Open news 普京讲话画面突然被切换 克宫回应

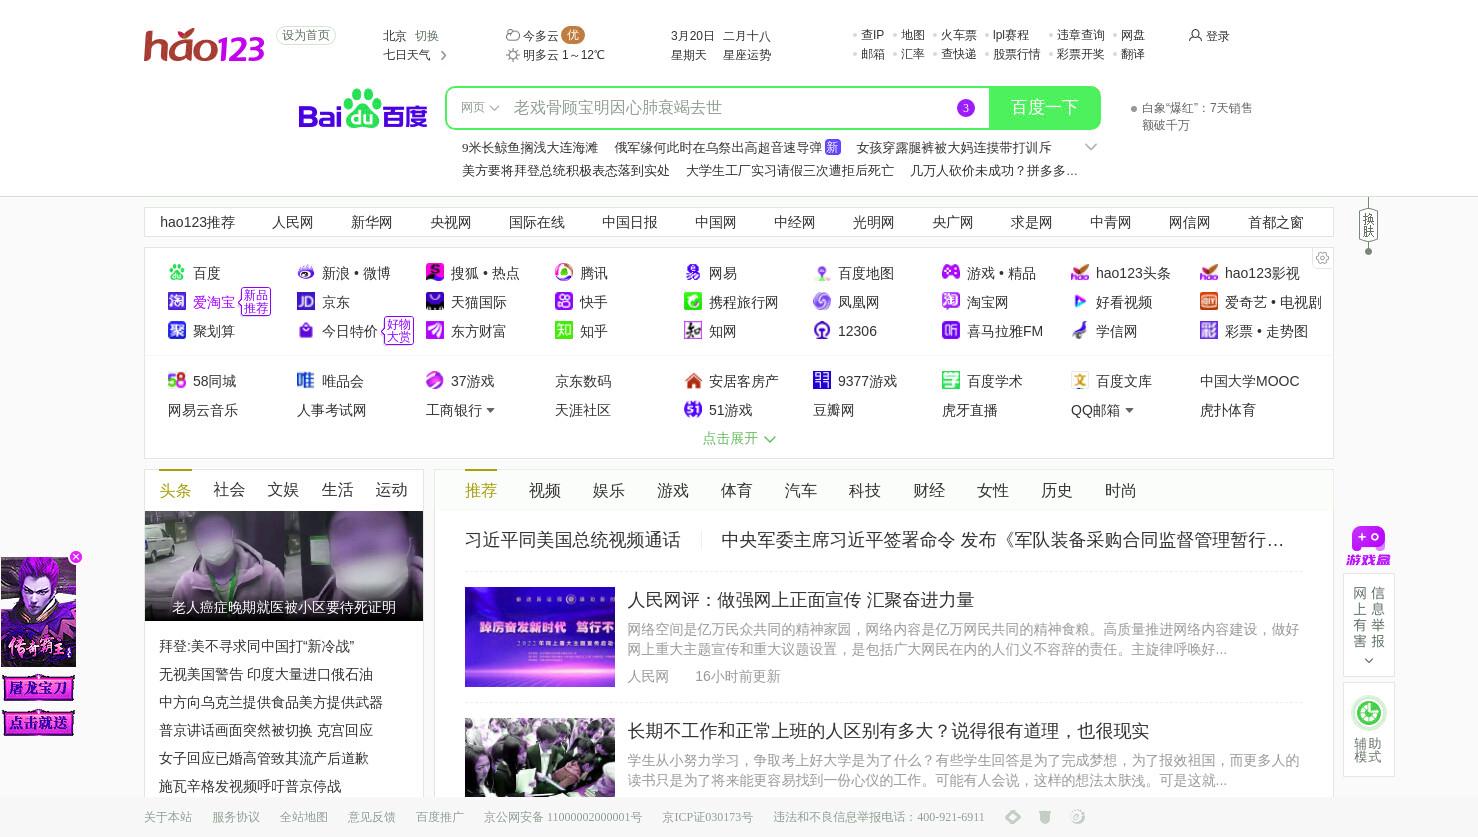click(x=266, y=730)
